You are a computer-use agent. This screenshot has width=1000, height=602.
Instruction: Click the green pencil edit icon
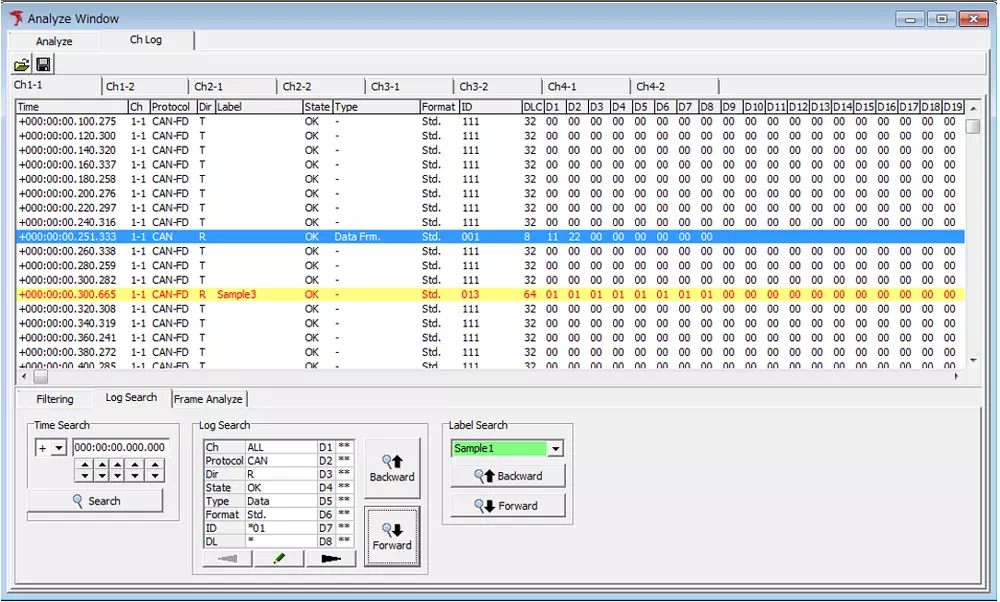279,559
